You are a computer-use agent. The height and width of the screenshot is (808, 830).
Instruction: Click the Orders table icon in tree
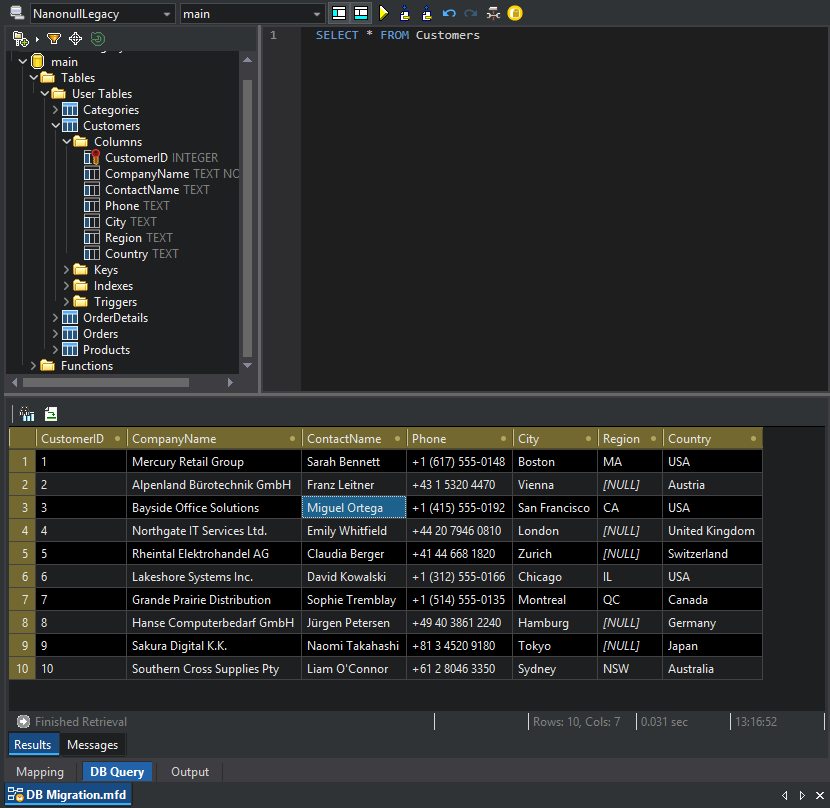point(70,334)
